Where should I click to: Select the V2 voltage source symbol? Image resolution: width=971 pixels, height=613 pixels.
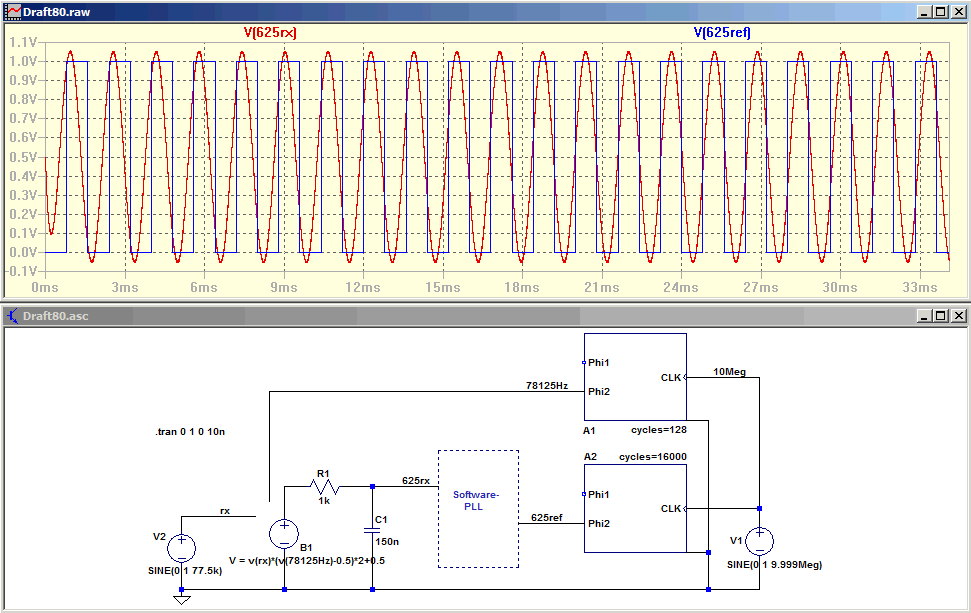[x=181, y=549]
